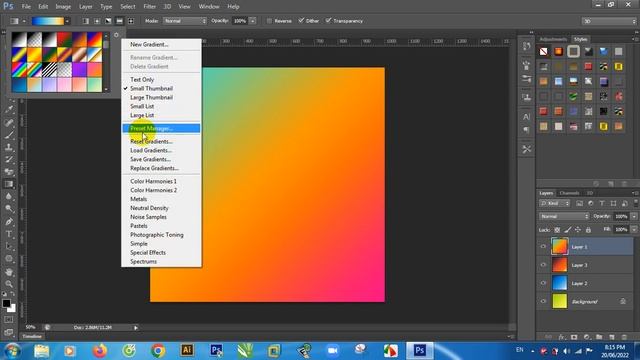The image size is (640, 360).
Task: Open the gradient picker dropdown arrow
Action: point(67,21)
